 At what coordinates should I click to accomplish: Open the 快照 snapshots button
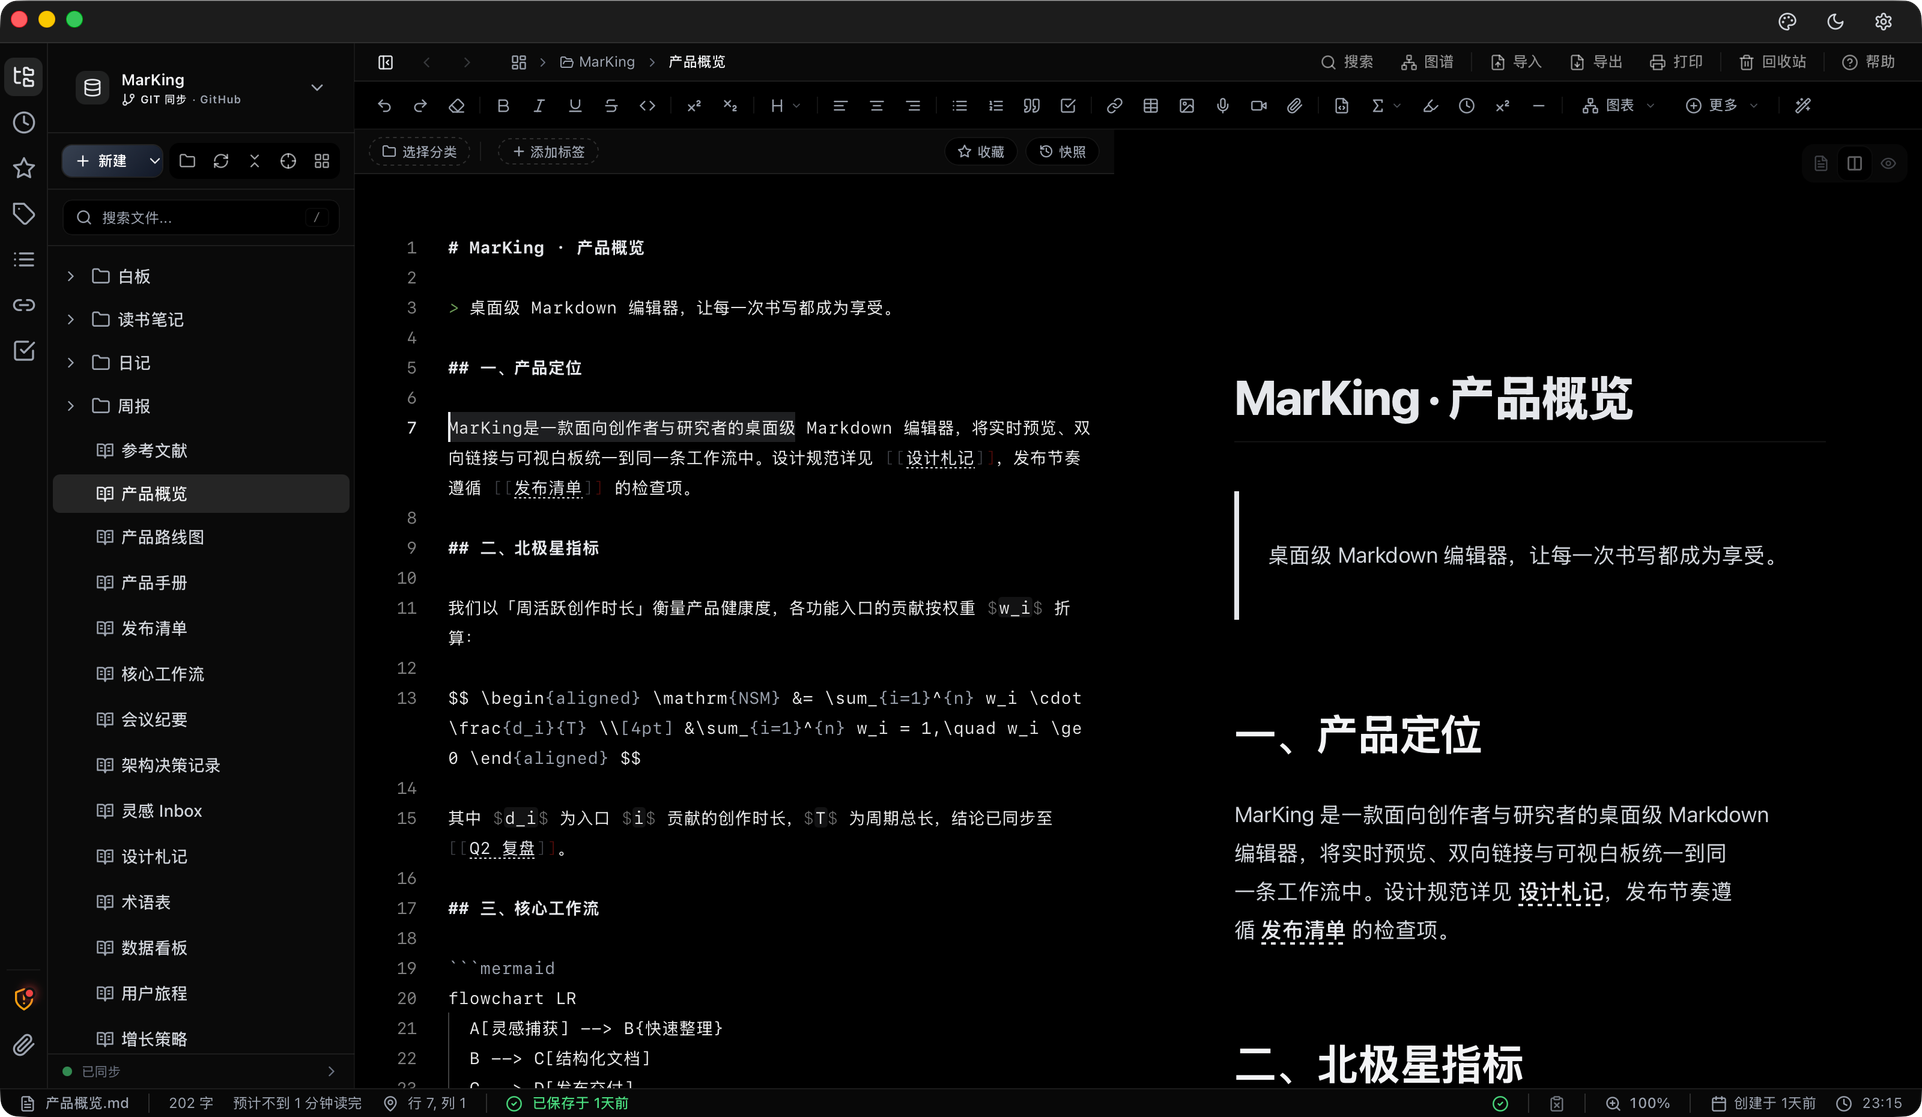point(1062,152)
